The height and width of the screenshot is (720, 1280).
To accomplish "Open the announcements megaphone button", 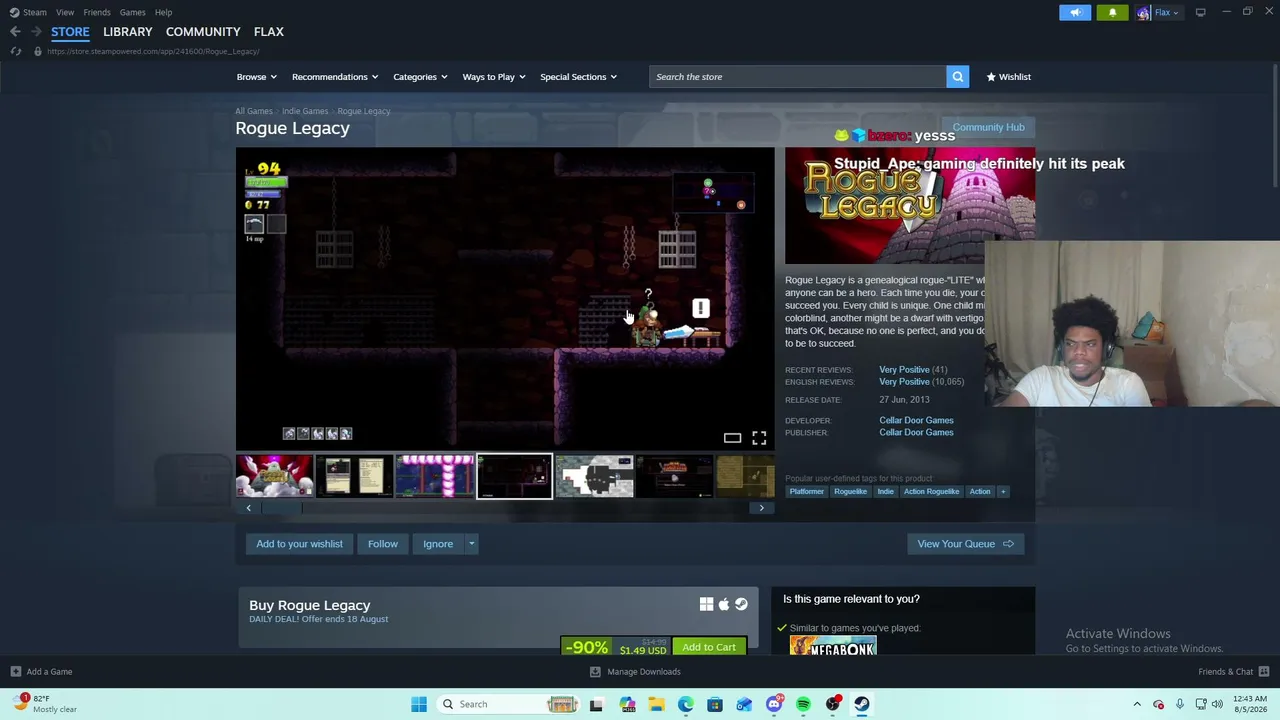I will [1075, 12].
